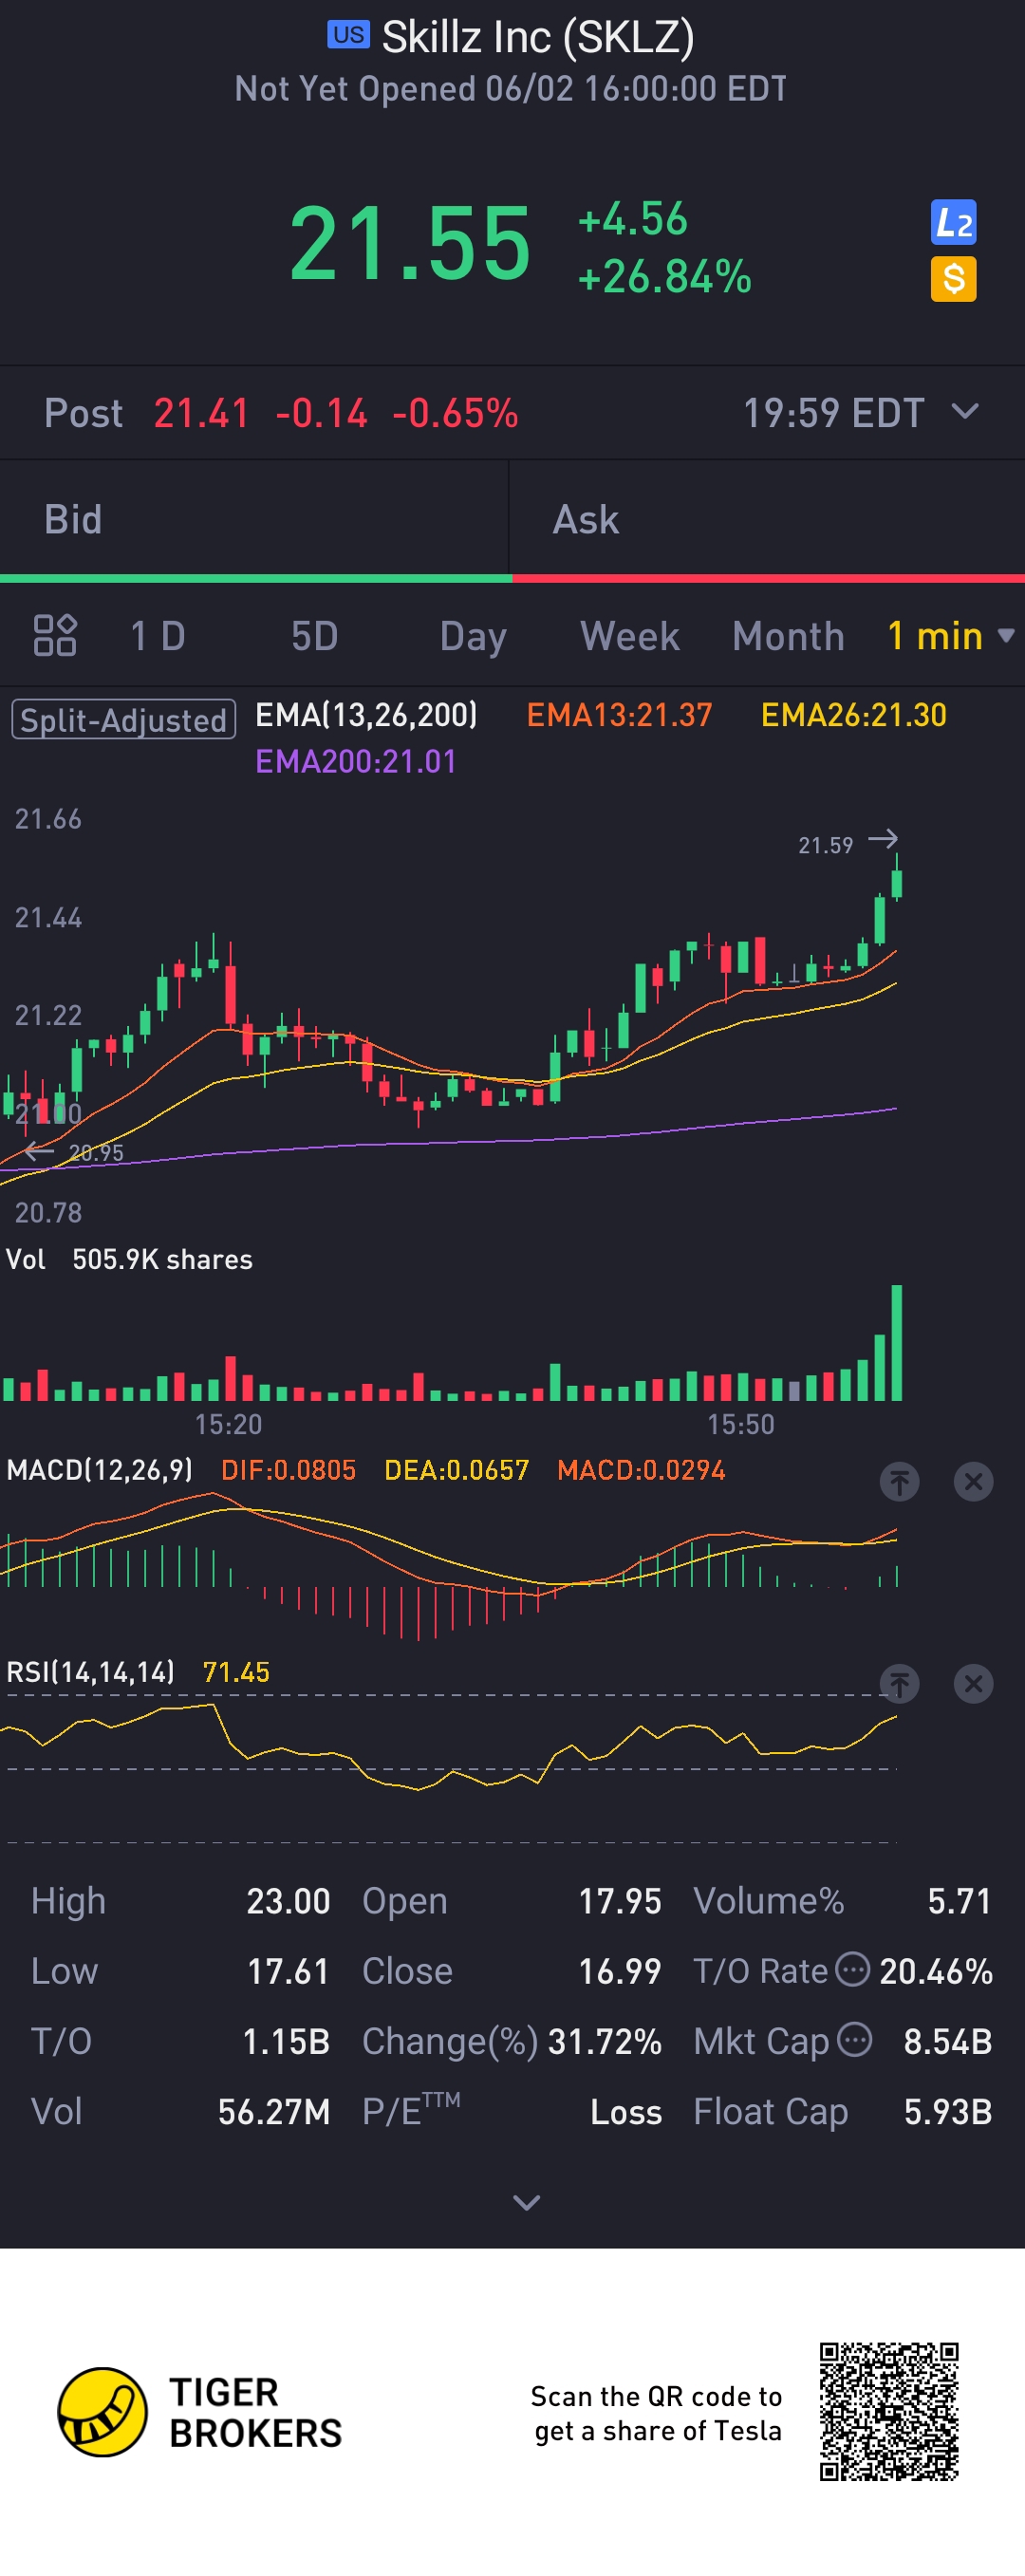Screen dimensions: 1025x2576
Task: Pin the MACD indicator to top
Action: click(x=899, y=1481)
